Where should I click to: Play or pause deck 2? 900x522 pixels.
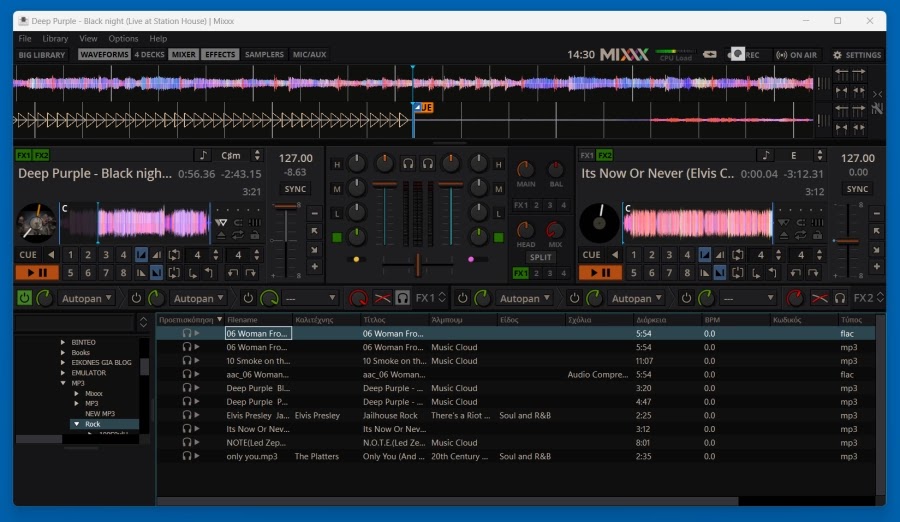600,273
